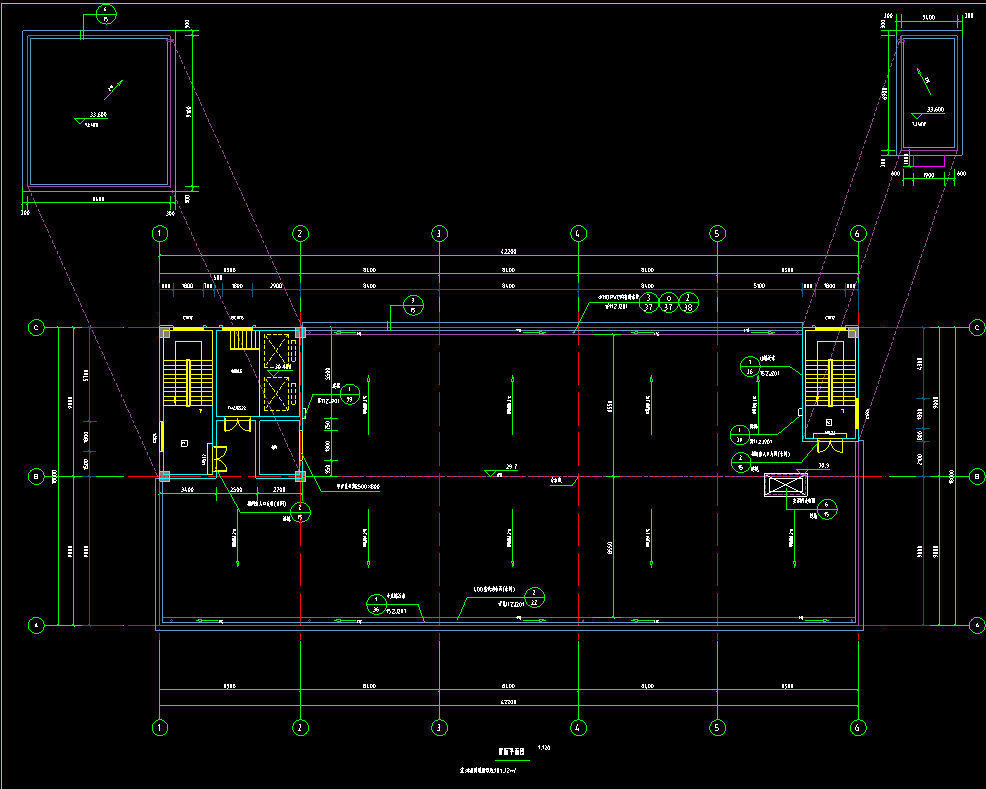Click axis bubble B on right side

pyautogui.click(x=976, y=477)
